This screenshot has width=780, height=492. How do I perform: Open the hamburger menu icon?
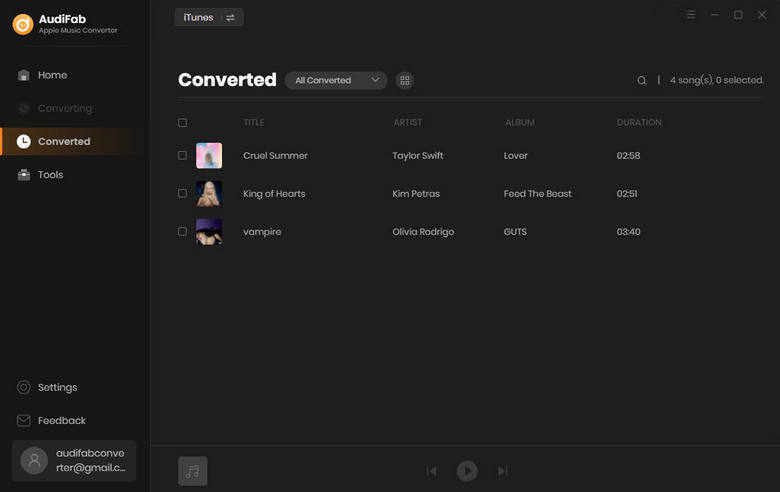point(690,14)
